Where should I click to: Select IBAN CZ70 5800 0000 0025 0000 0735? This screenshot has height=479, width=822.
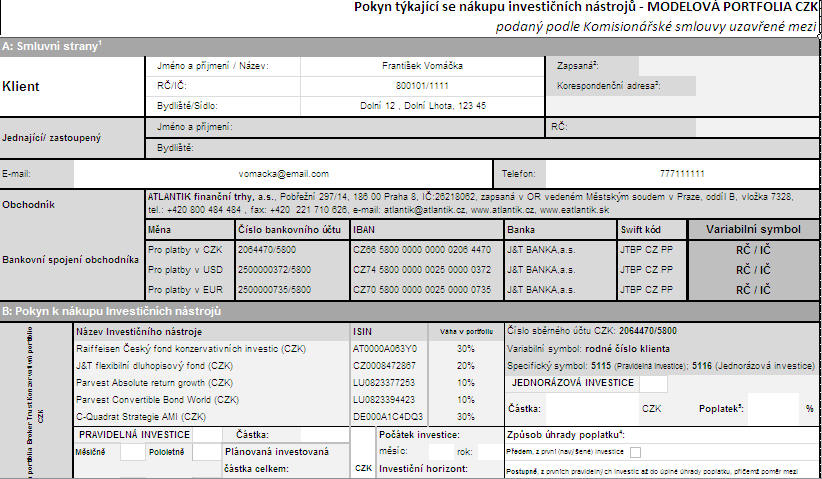tap(427, 290)
